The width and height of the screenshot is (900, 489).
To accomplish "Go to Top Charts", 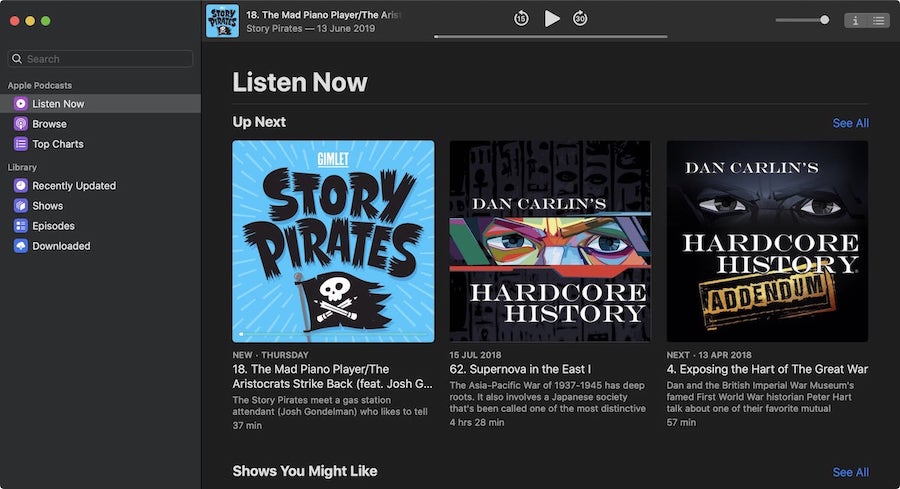I will coord(100,144).
